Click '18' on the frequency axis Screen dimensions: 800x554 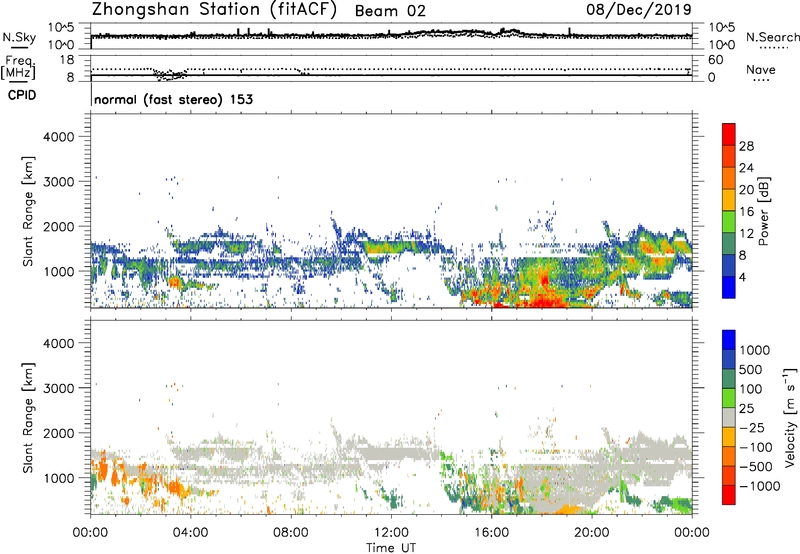(67, 60)
